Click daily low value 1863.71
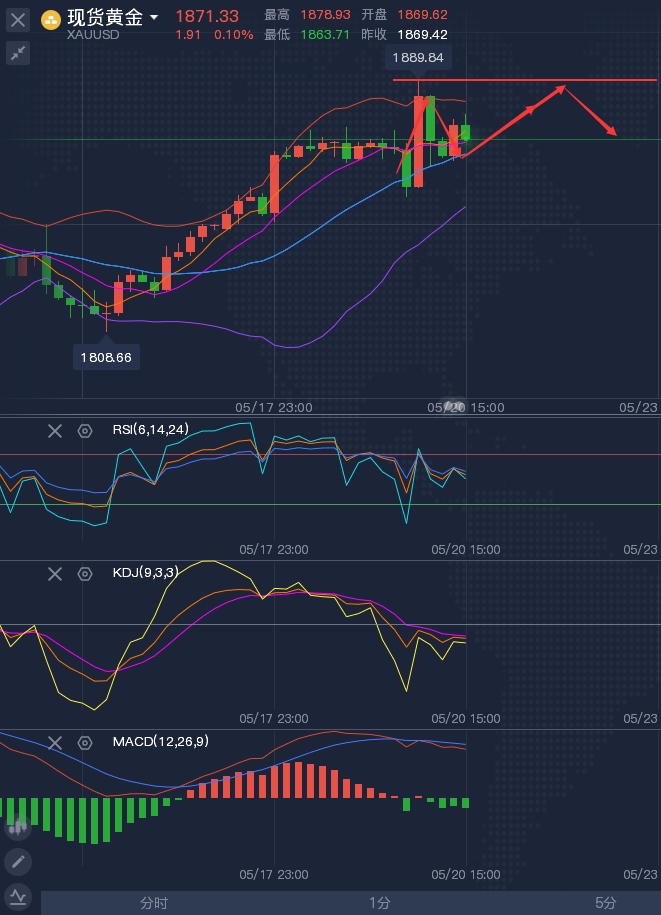 [x=325, y=34]
